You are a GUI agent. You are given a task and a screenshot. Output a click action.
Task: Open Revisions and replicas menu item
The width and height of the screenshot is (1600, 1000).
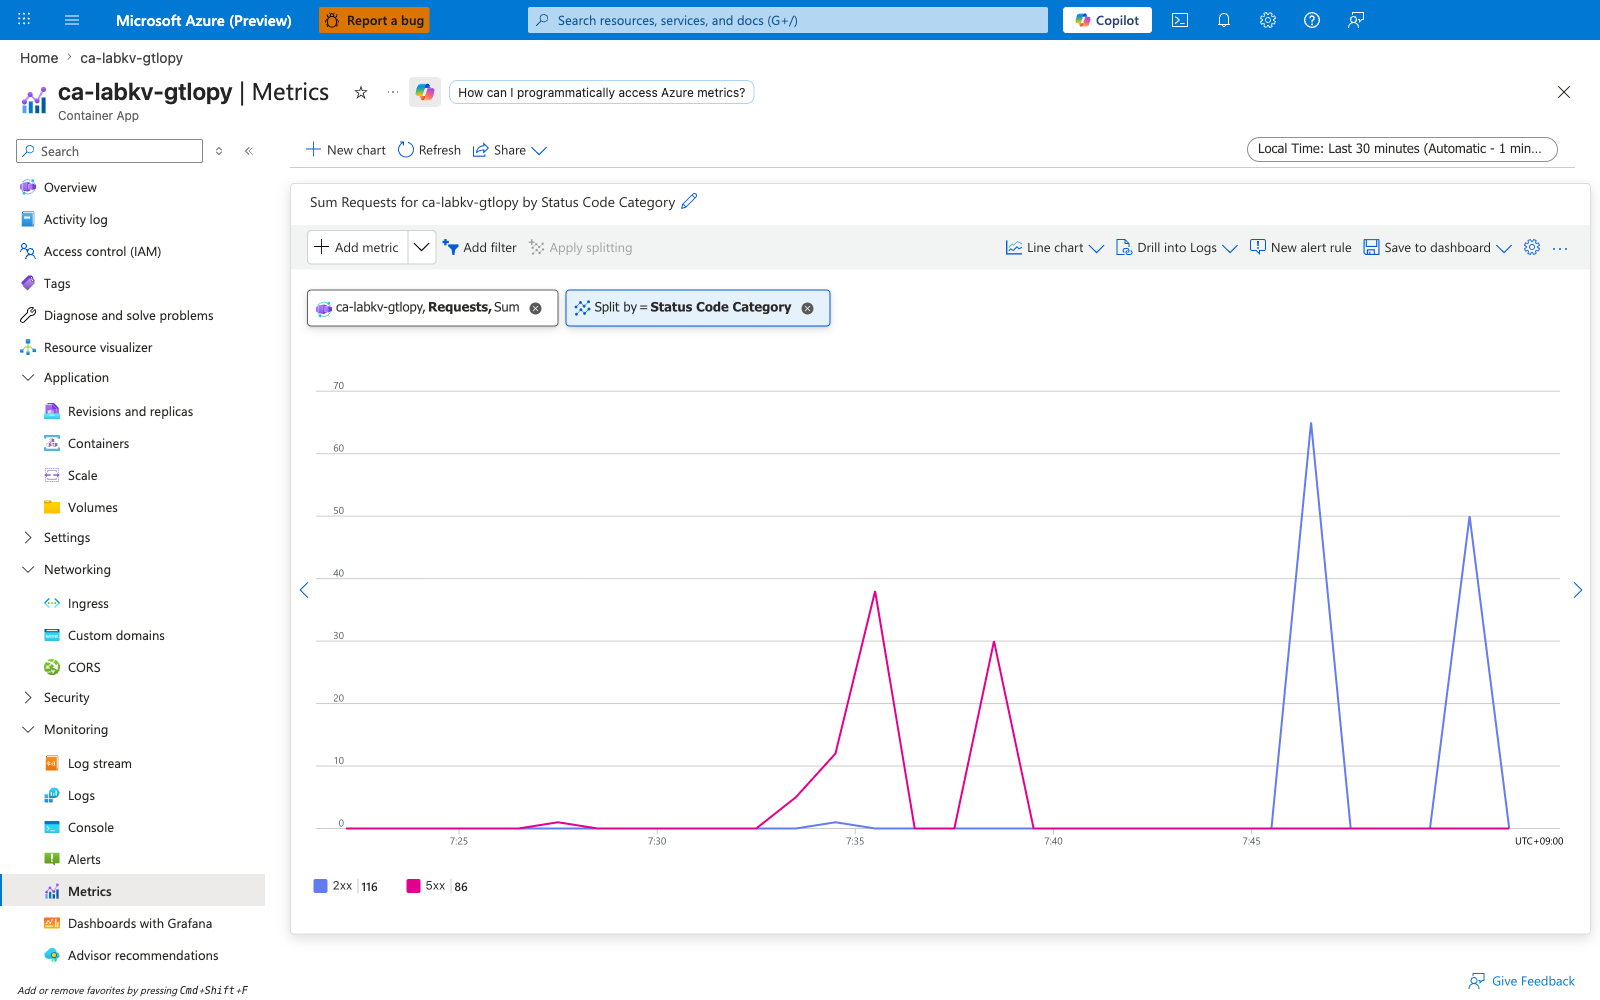point(130,411)
